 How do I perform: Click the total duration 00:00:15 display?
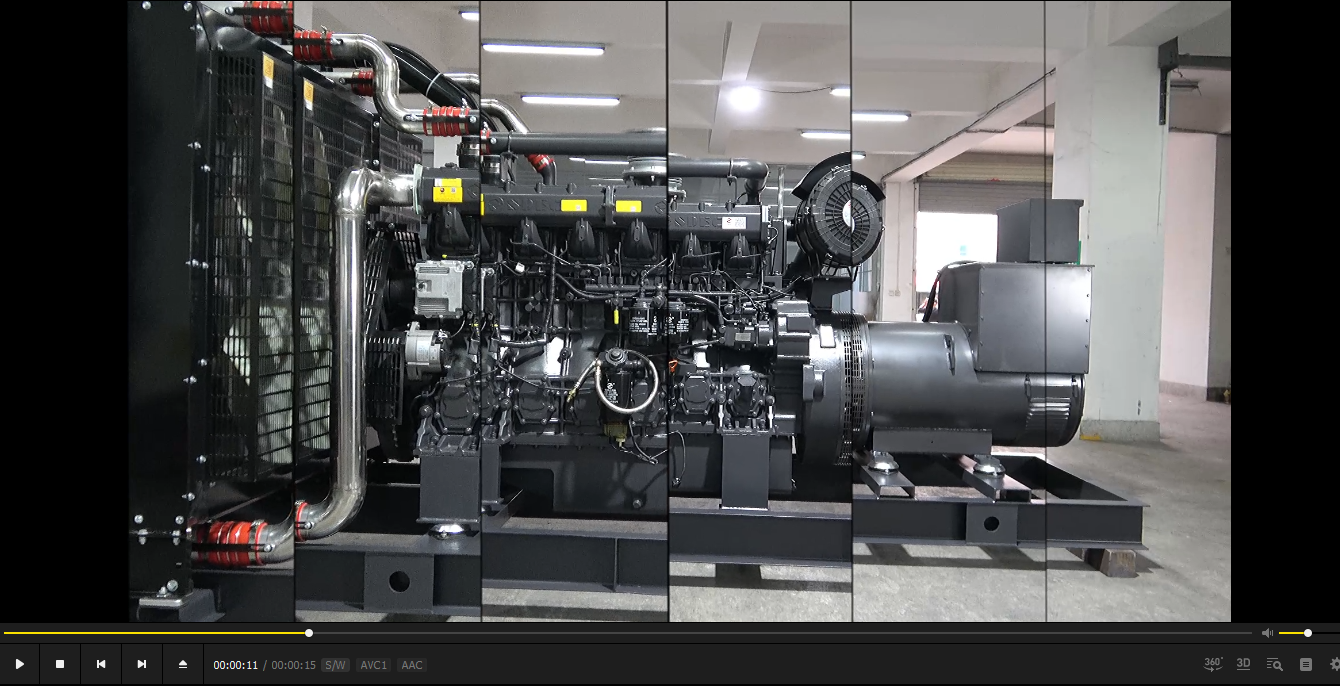[x=293, y=665]
